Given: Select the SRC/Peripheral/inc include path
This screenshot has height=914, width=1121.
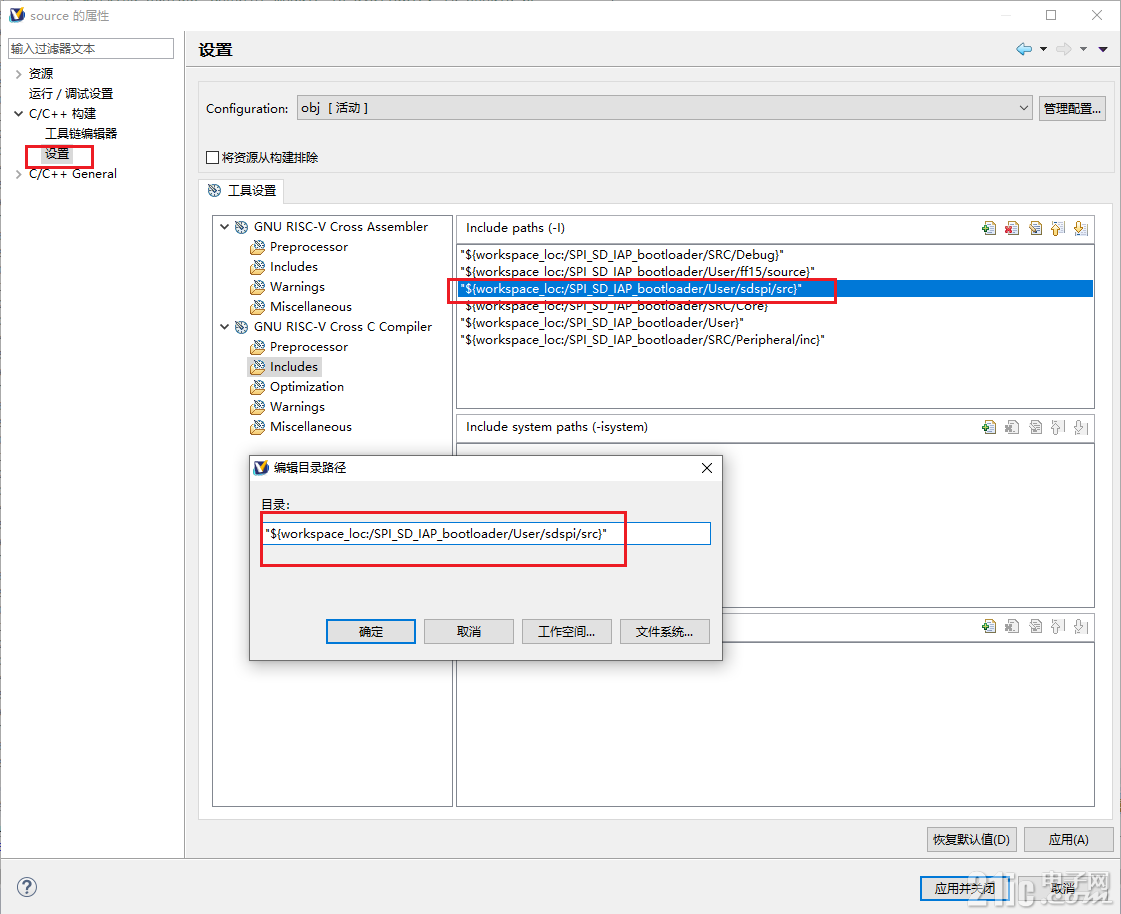Looking at the screenshot, I should (642, 340).
